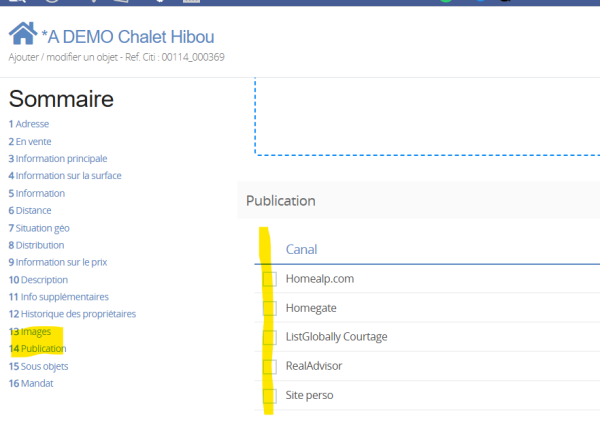Tick the Homealp.com checkbox
The height and width of the screenshot is (431, 600).
pyautogui.click(x=270, y=279)
